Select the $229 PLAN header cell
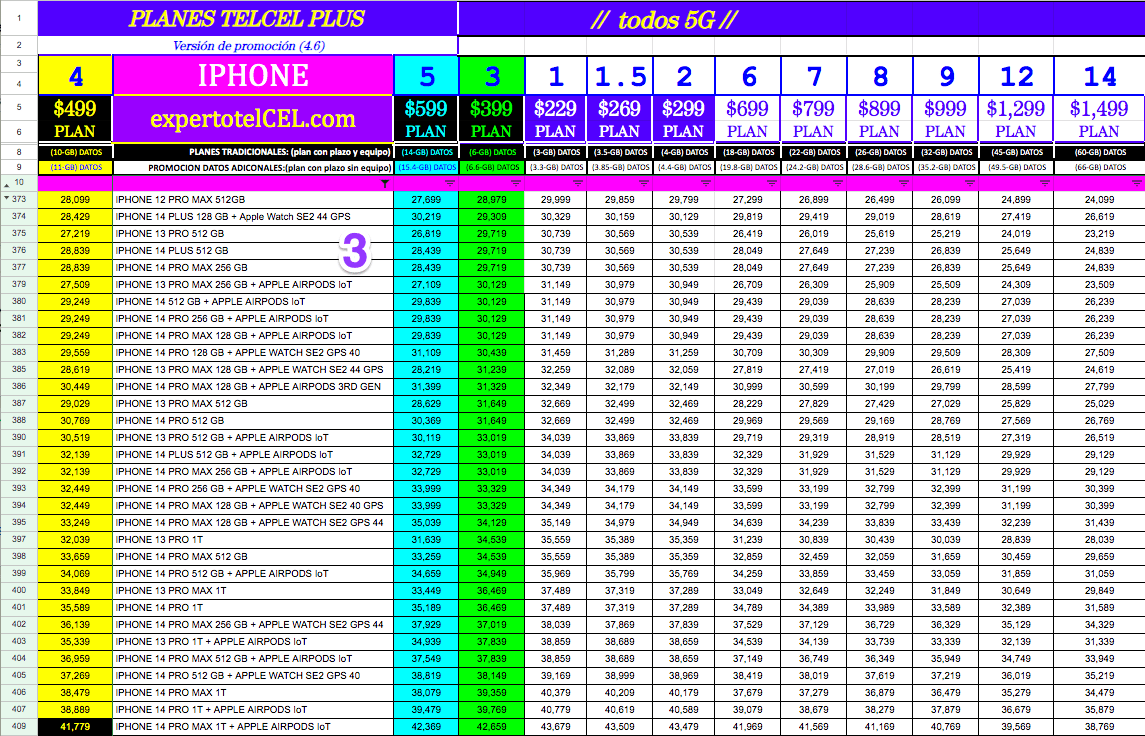Screen dimensions: 1145x736 click(x=555, y=119)
